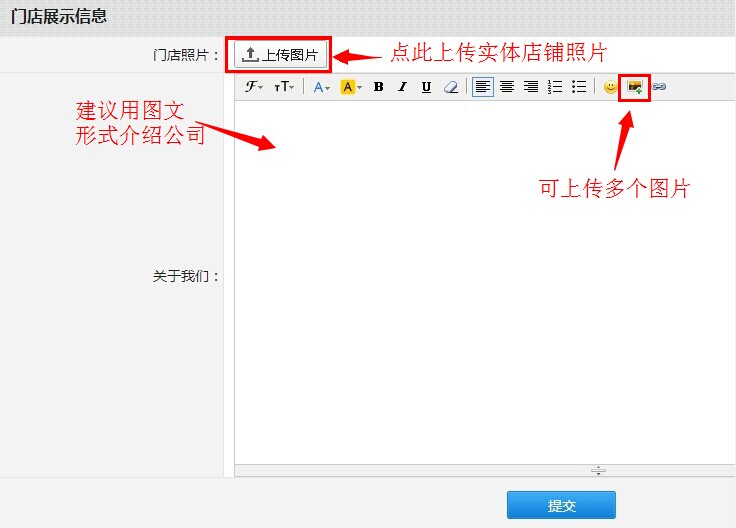This screenshot has height=528, width=736.
Task: Click the 上传图片 upload button
Action: click(280, 55)
